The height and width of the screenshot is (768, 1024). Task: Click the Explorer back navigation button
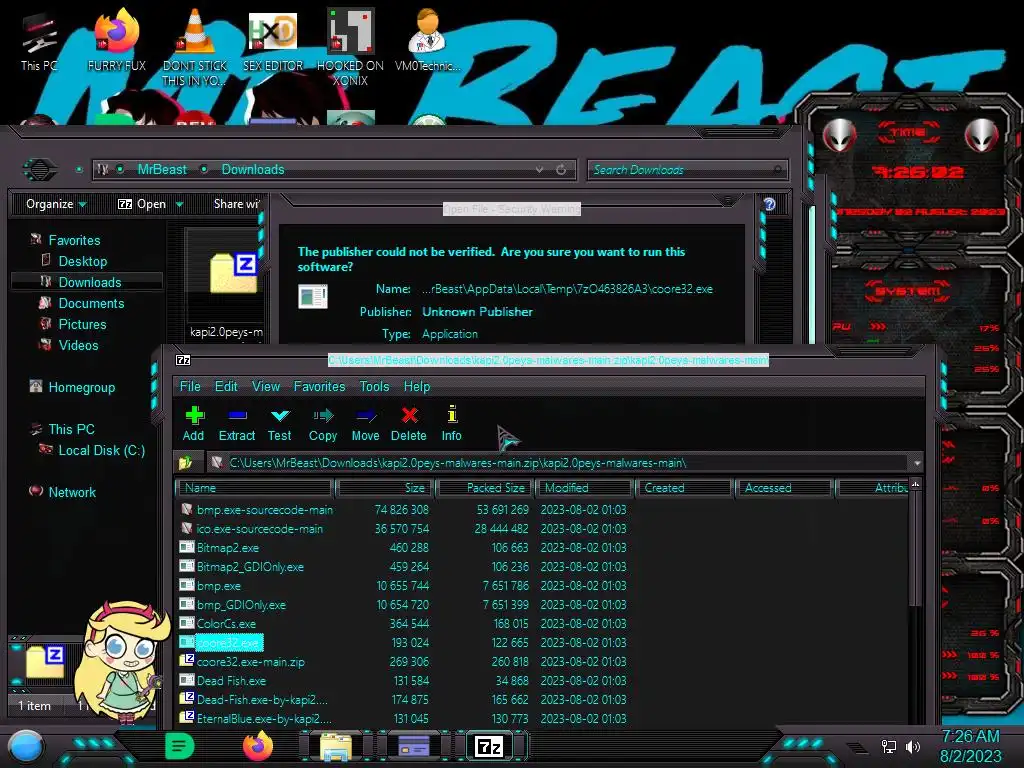pyautogui.click(x=40, y=170)
